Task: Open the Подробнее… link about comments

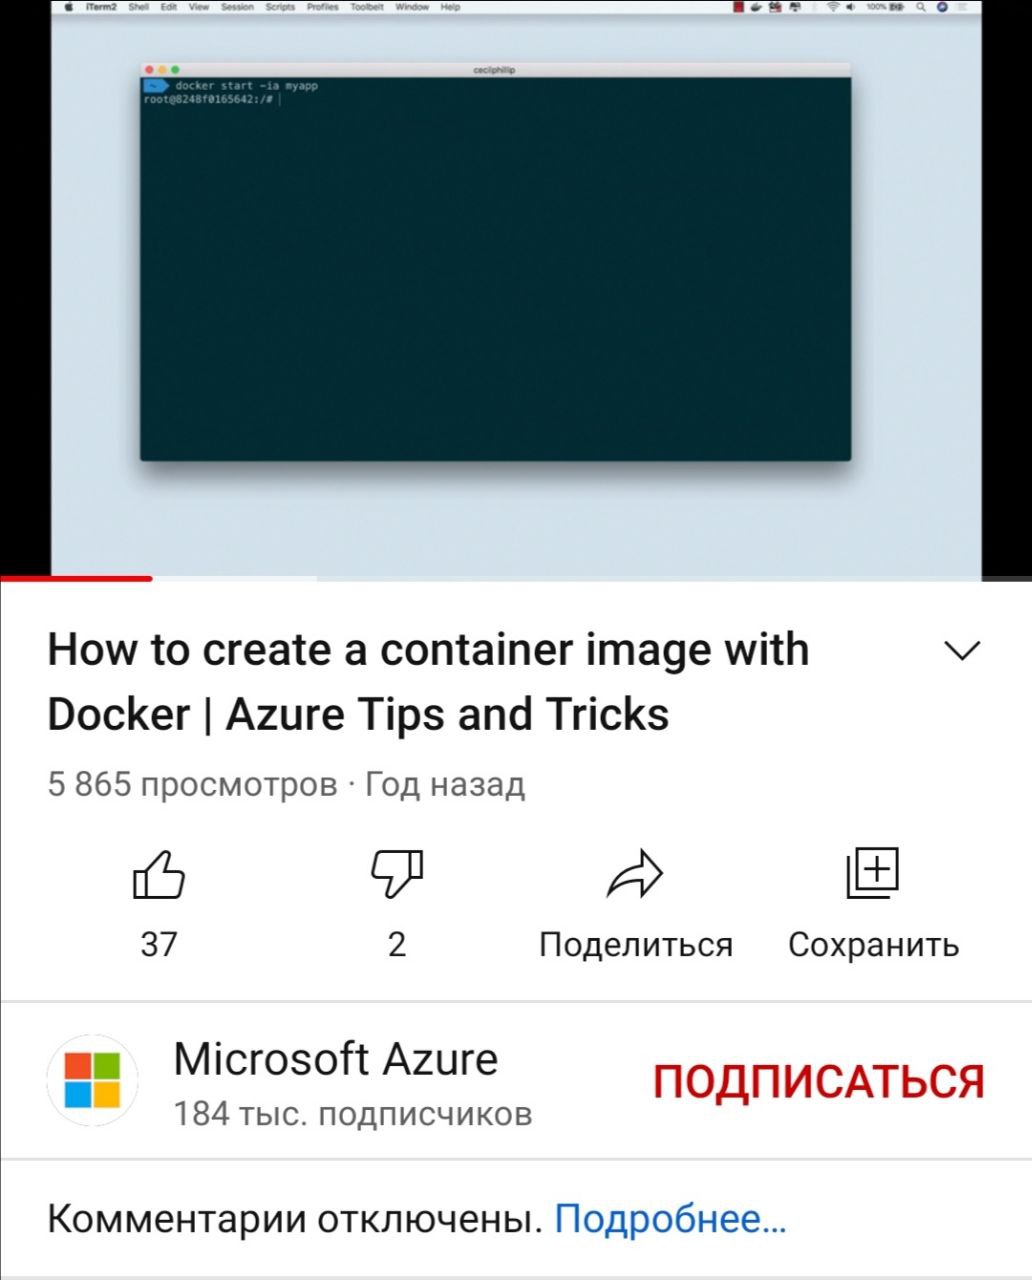Action: pyautogui.click(x=670, y=1219)
